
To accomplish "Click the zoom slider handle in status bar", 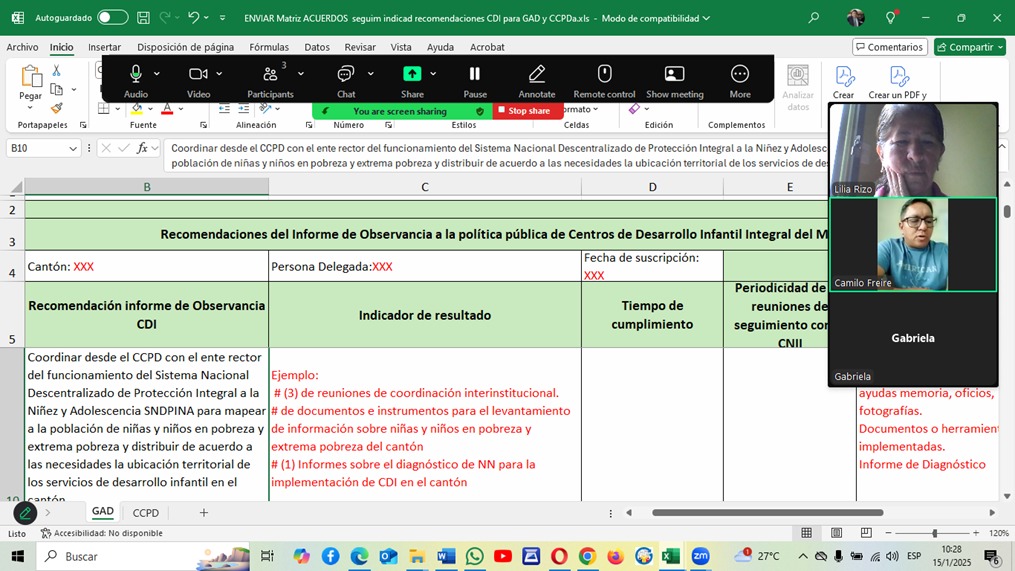I will pos(934,533).
